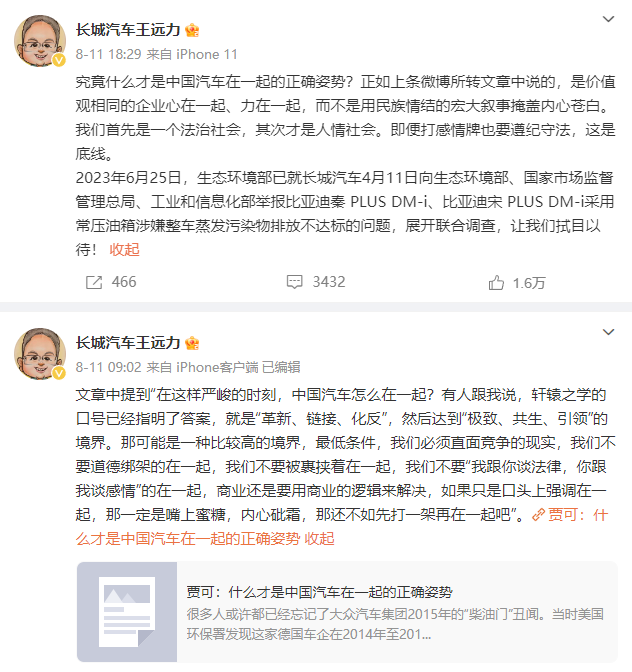632x672 pixels.
Task: Click timestamp 8-11 09:02 of second post
Action: (108, 367)
